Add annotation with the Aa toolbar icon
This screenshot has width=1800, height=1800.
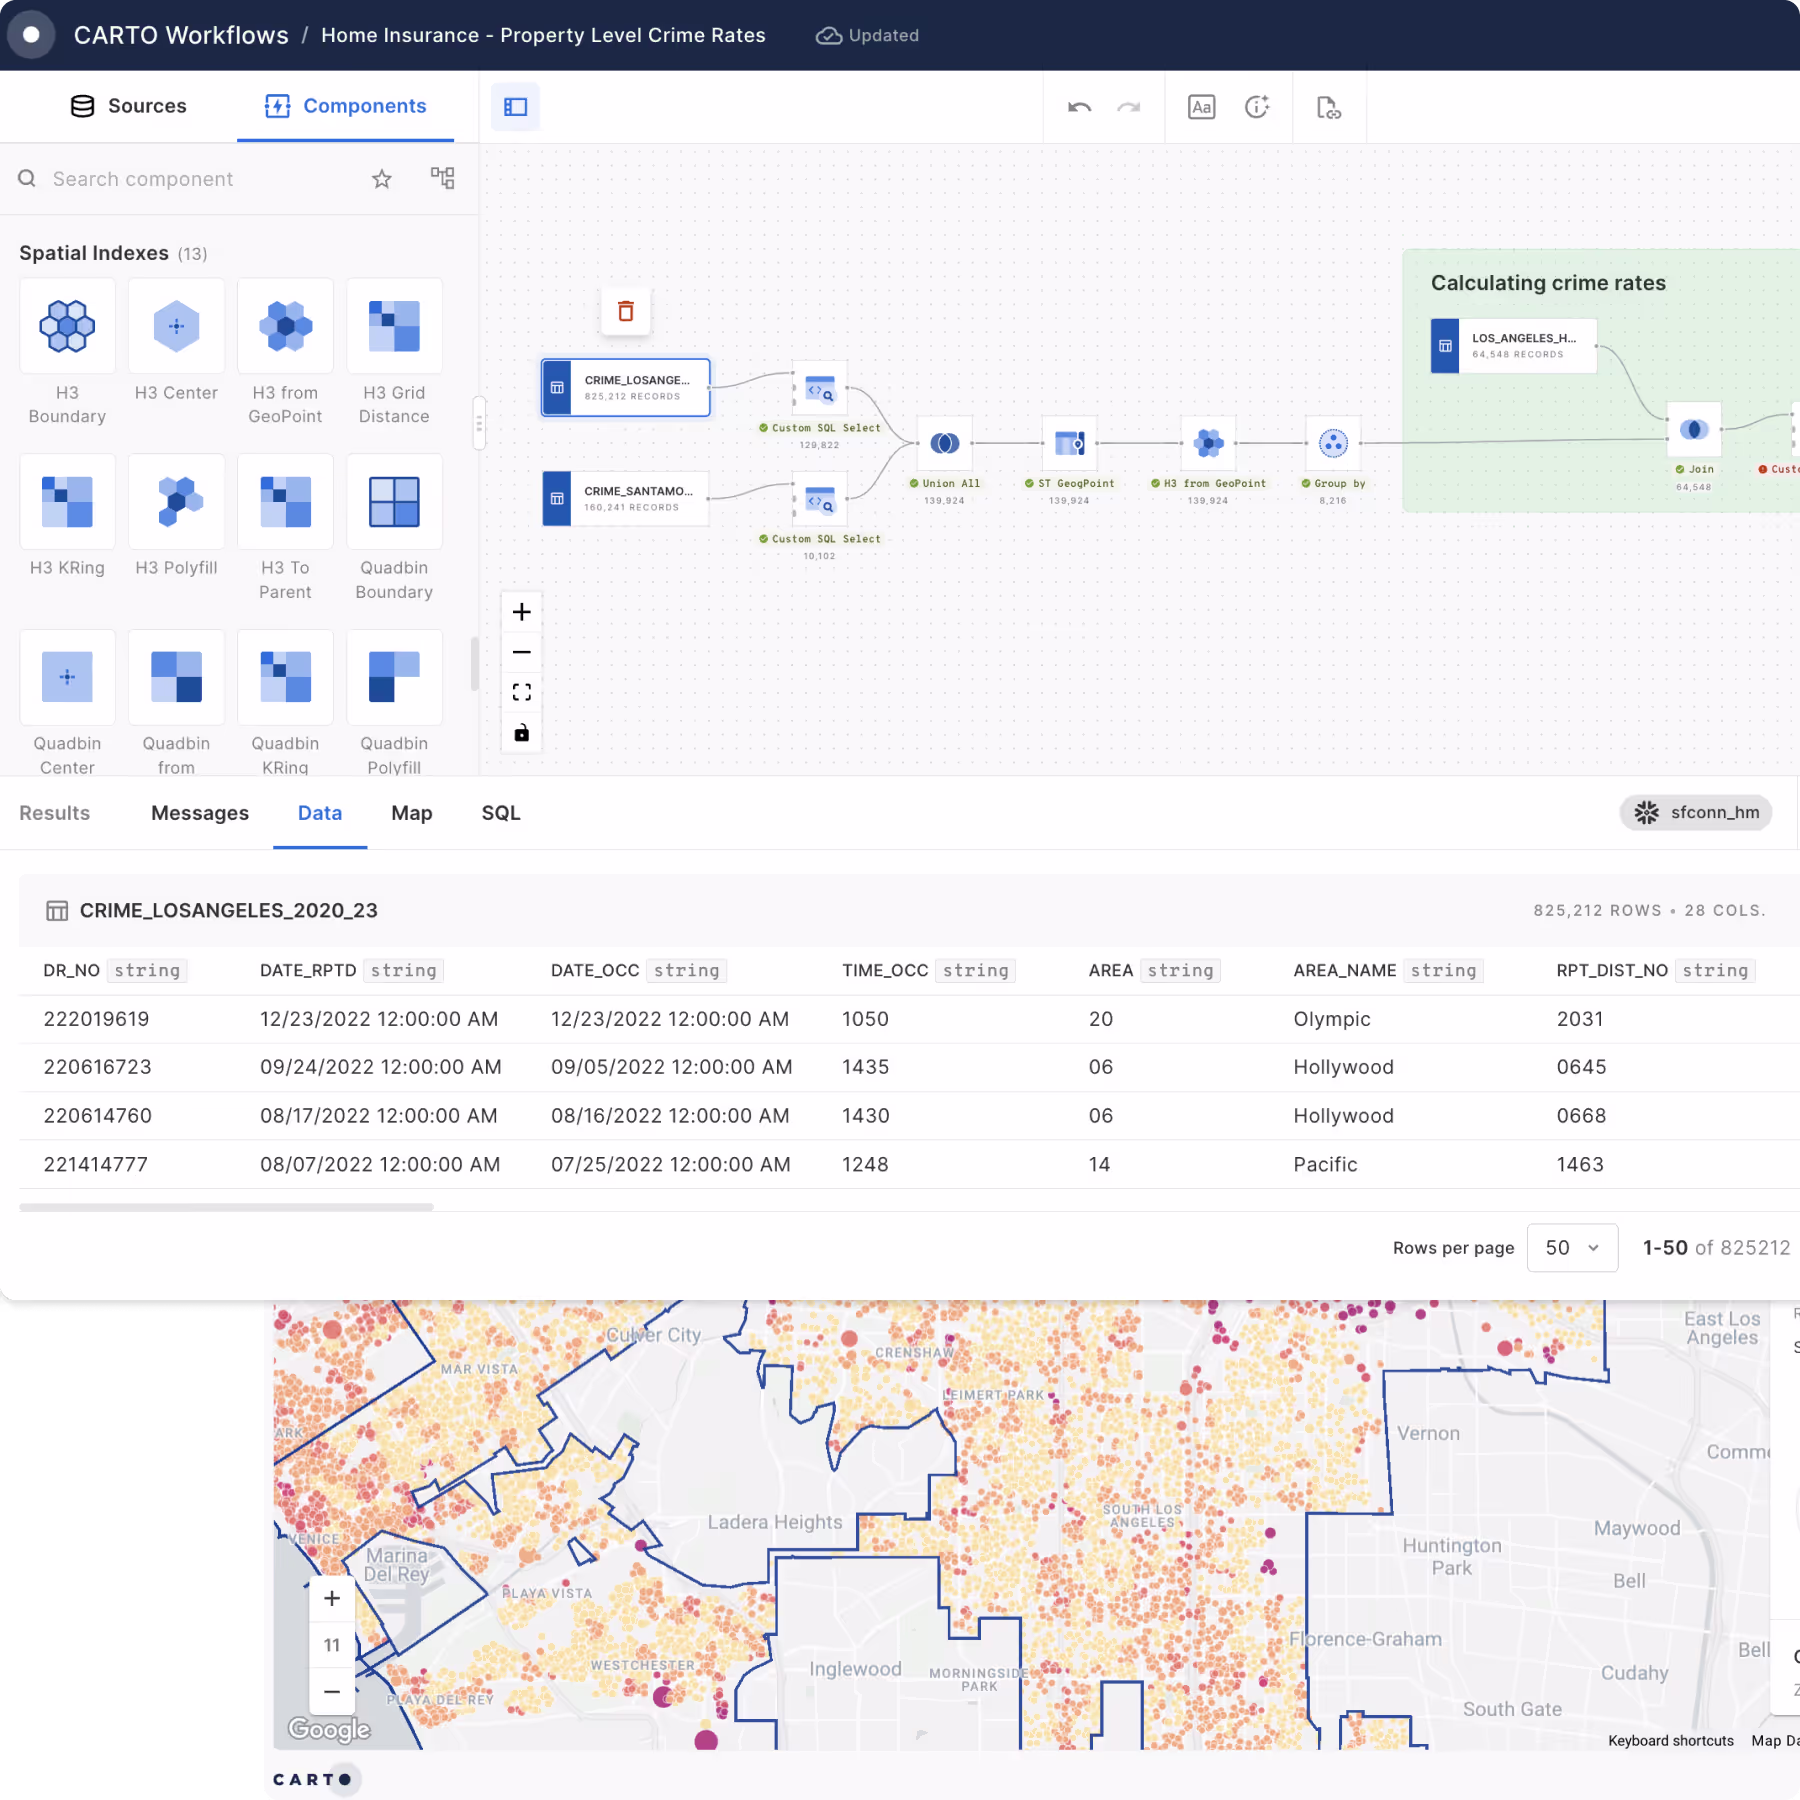click(1201, 107)
